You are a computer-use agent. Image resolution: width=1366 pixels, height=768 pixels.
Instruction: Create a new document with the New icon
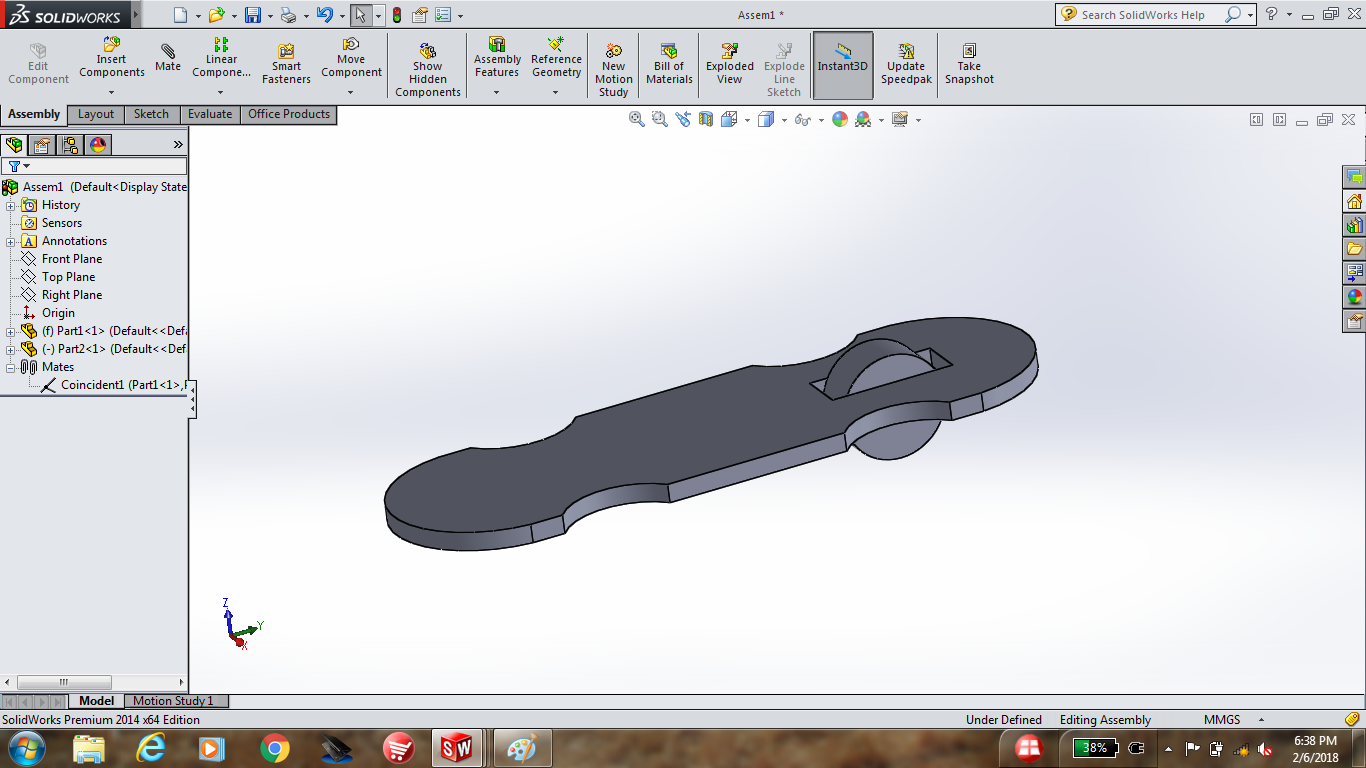tap(180, 15)
